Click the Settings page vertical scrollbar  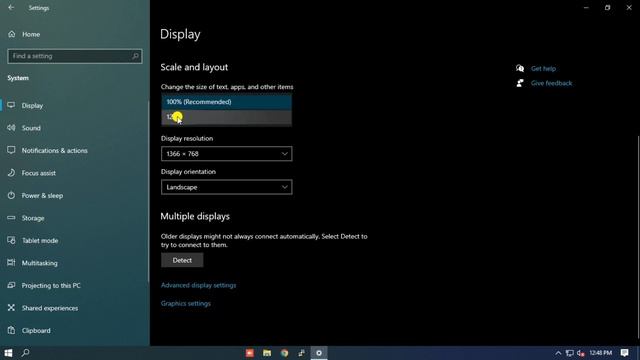coord(638,237)
